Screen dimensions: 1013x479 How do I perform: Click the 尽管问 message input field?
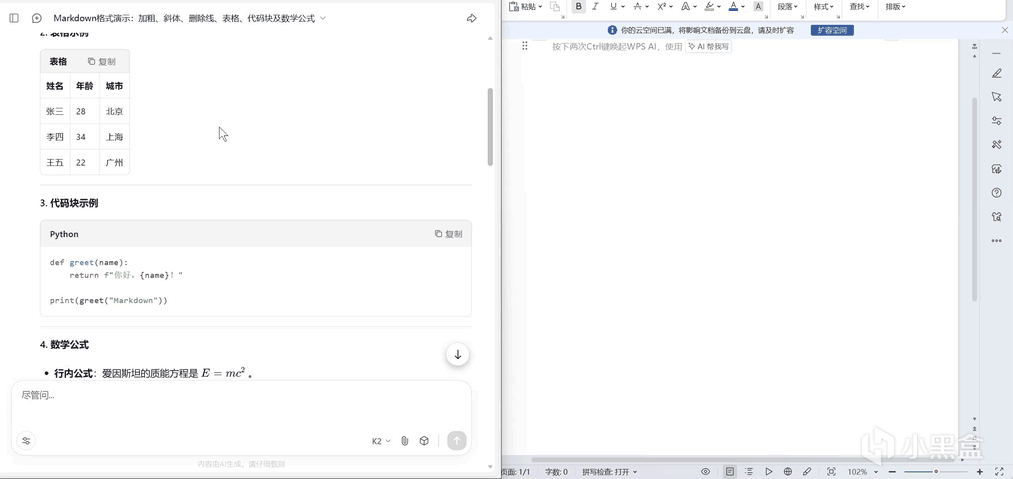(x=241, y=395)
